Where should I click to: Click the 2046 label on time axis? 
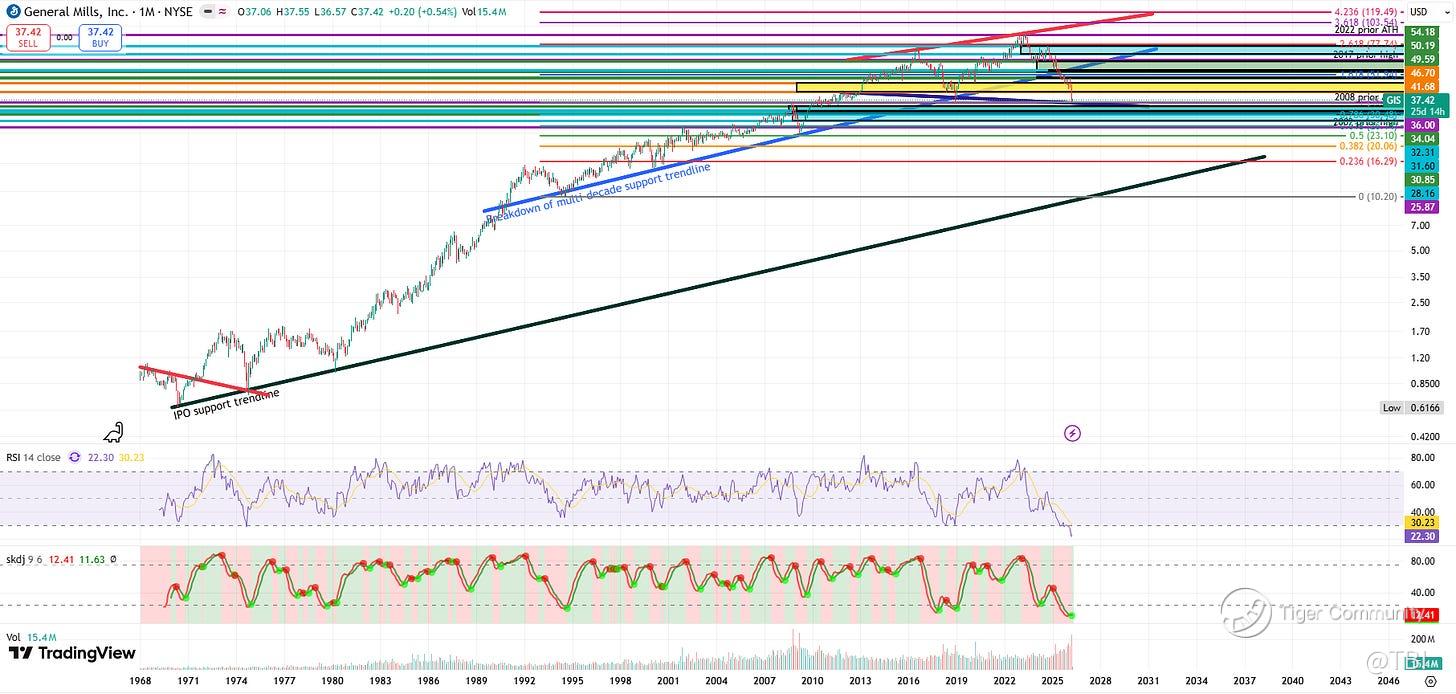coord(1388,679)
